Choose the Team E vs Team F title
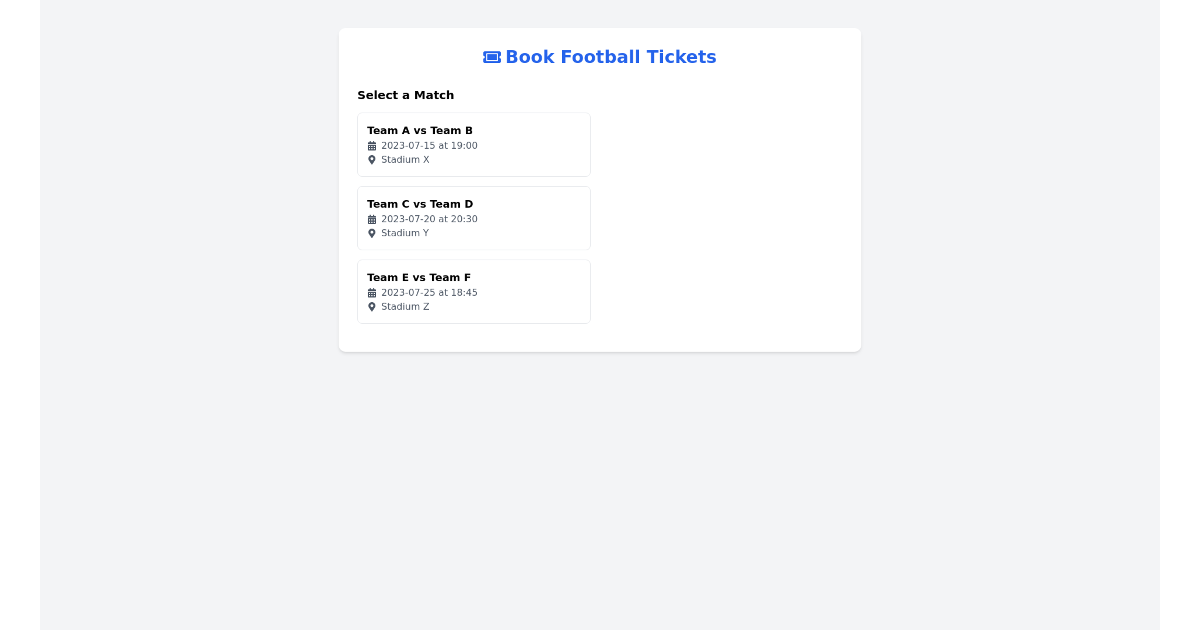This screenshot has height=630, width=1200. [418, 278]
